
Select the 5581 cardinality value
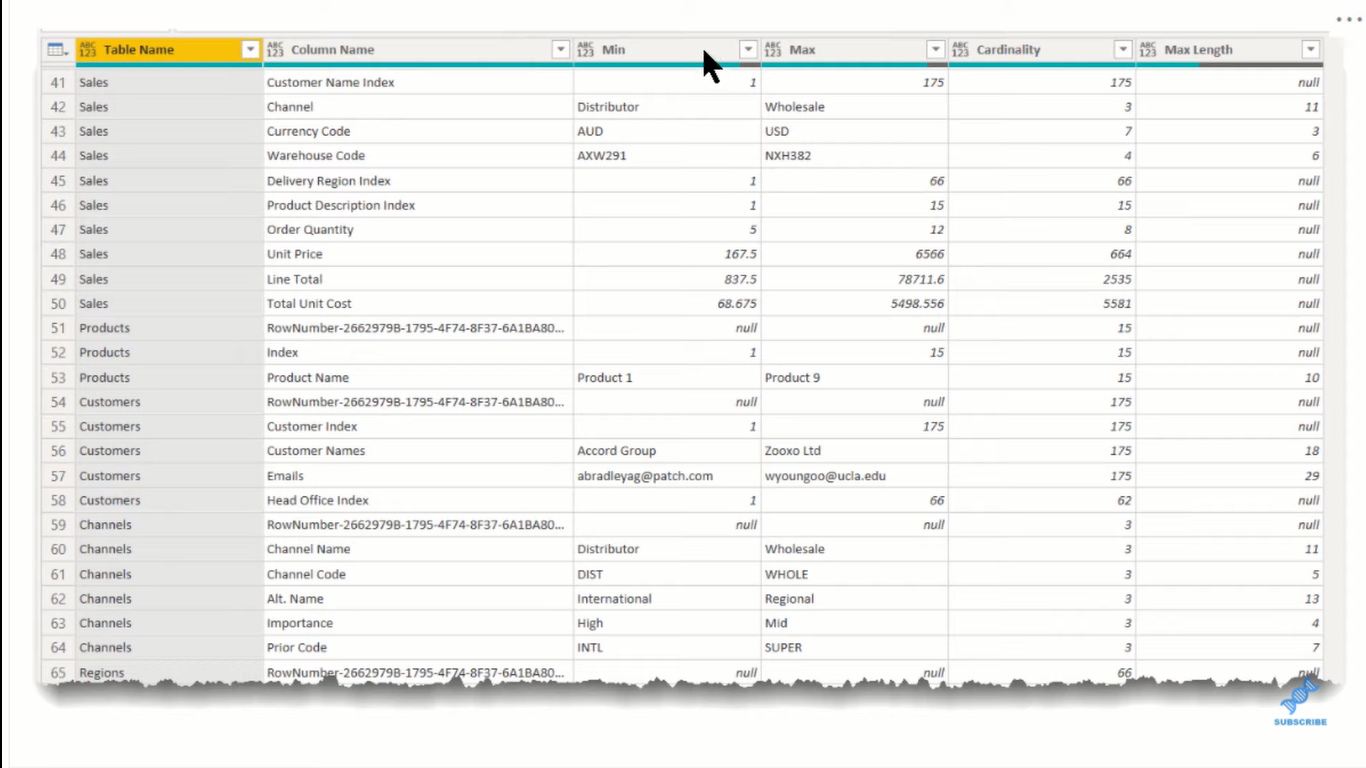point(1042,304)
